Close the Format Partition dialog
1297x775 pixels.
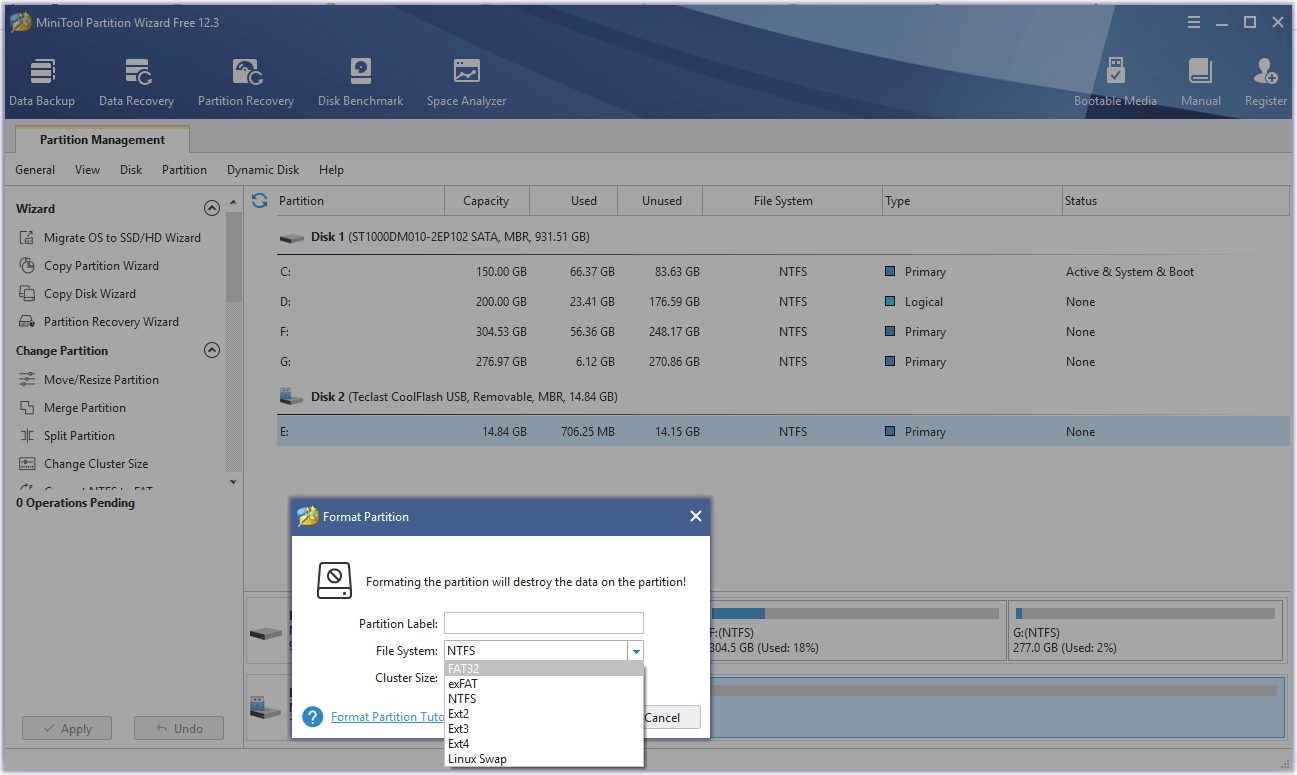point(696,517)
